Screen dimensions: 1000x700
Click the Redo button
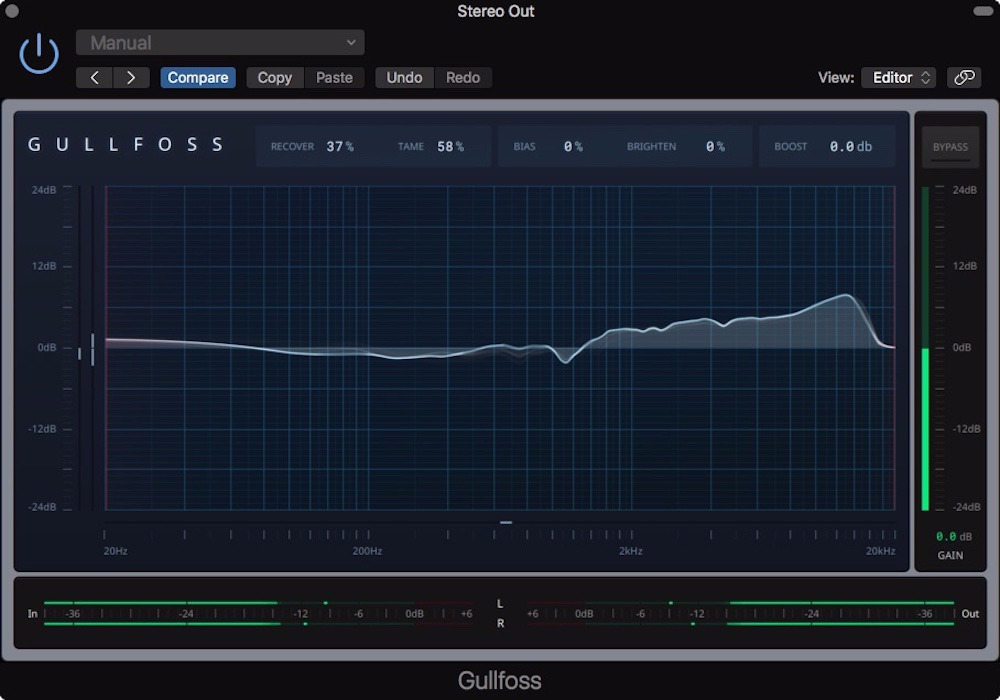[x=463, y=78]
